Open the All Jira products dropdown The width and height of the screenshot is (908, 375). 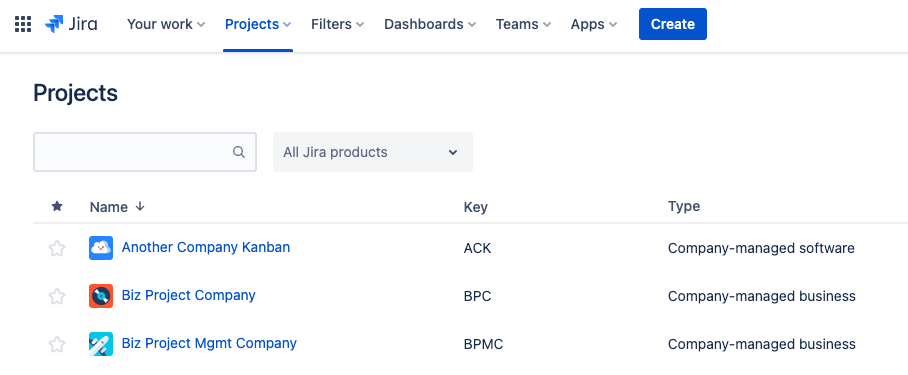[x=373, y=152]
